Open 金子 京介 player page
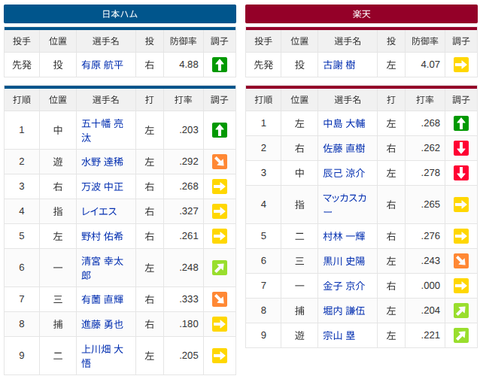The image size is (480, 379). [344, 286]
